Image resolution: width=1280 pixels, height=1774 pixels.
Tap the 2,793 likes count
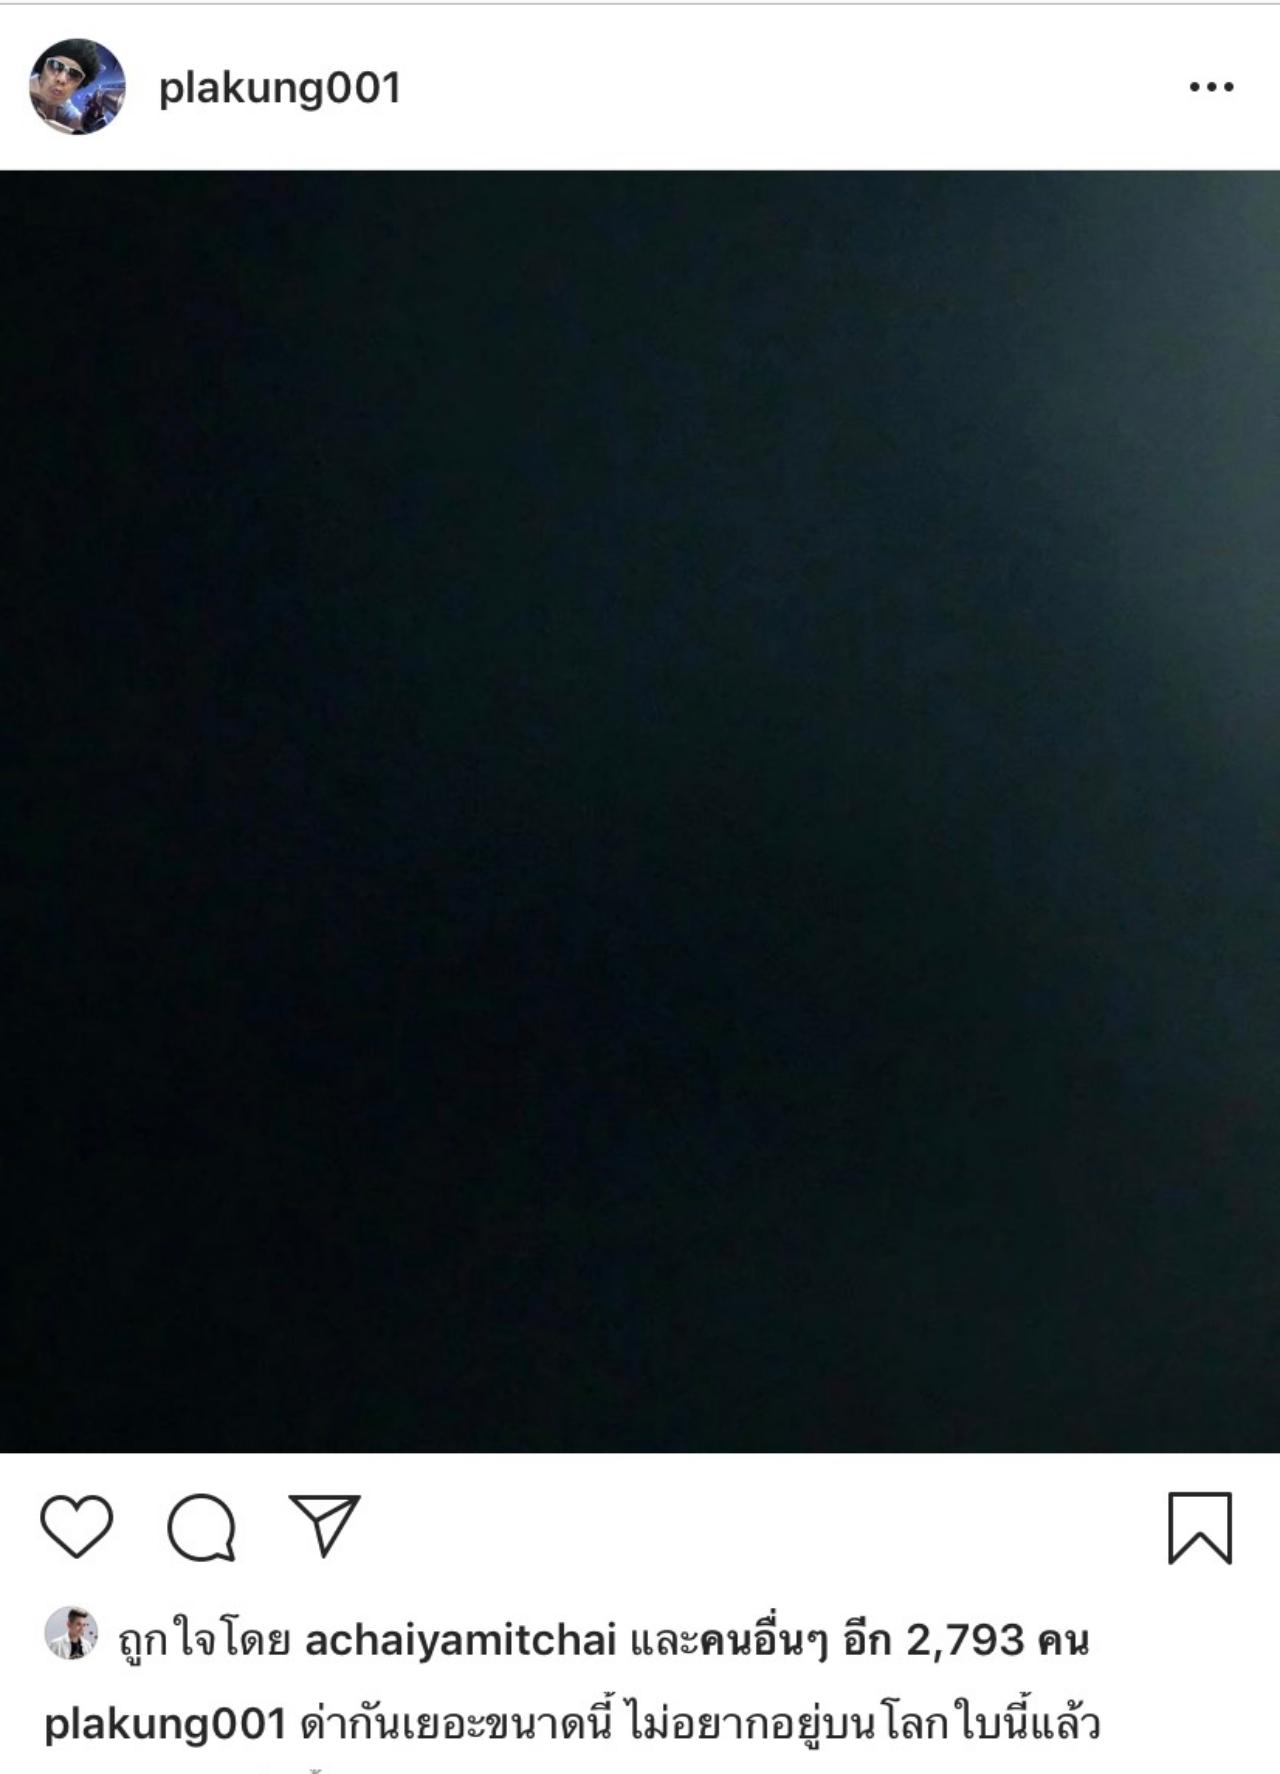[965, 1641]
